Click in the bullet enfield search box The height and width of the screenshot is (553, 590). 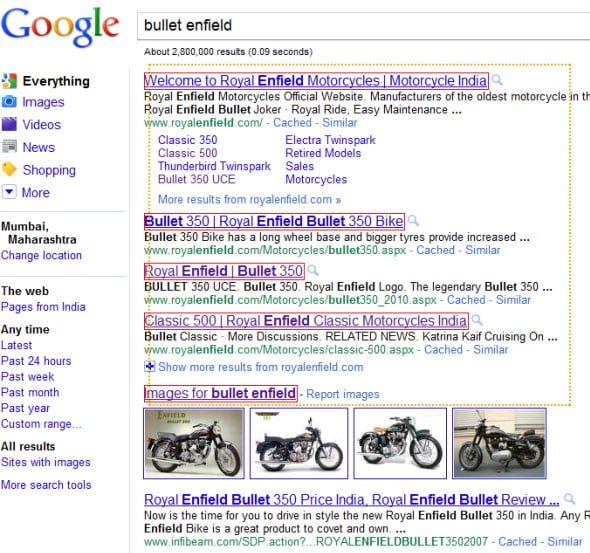[363, 26]
